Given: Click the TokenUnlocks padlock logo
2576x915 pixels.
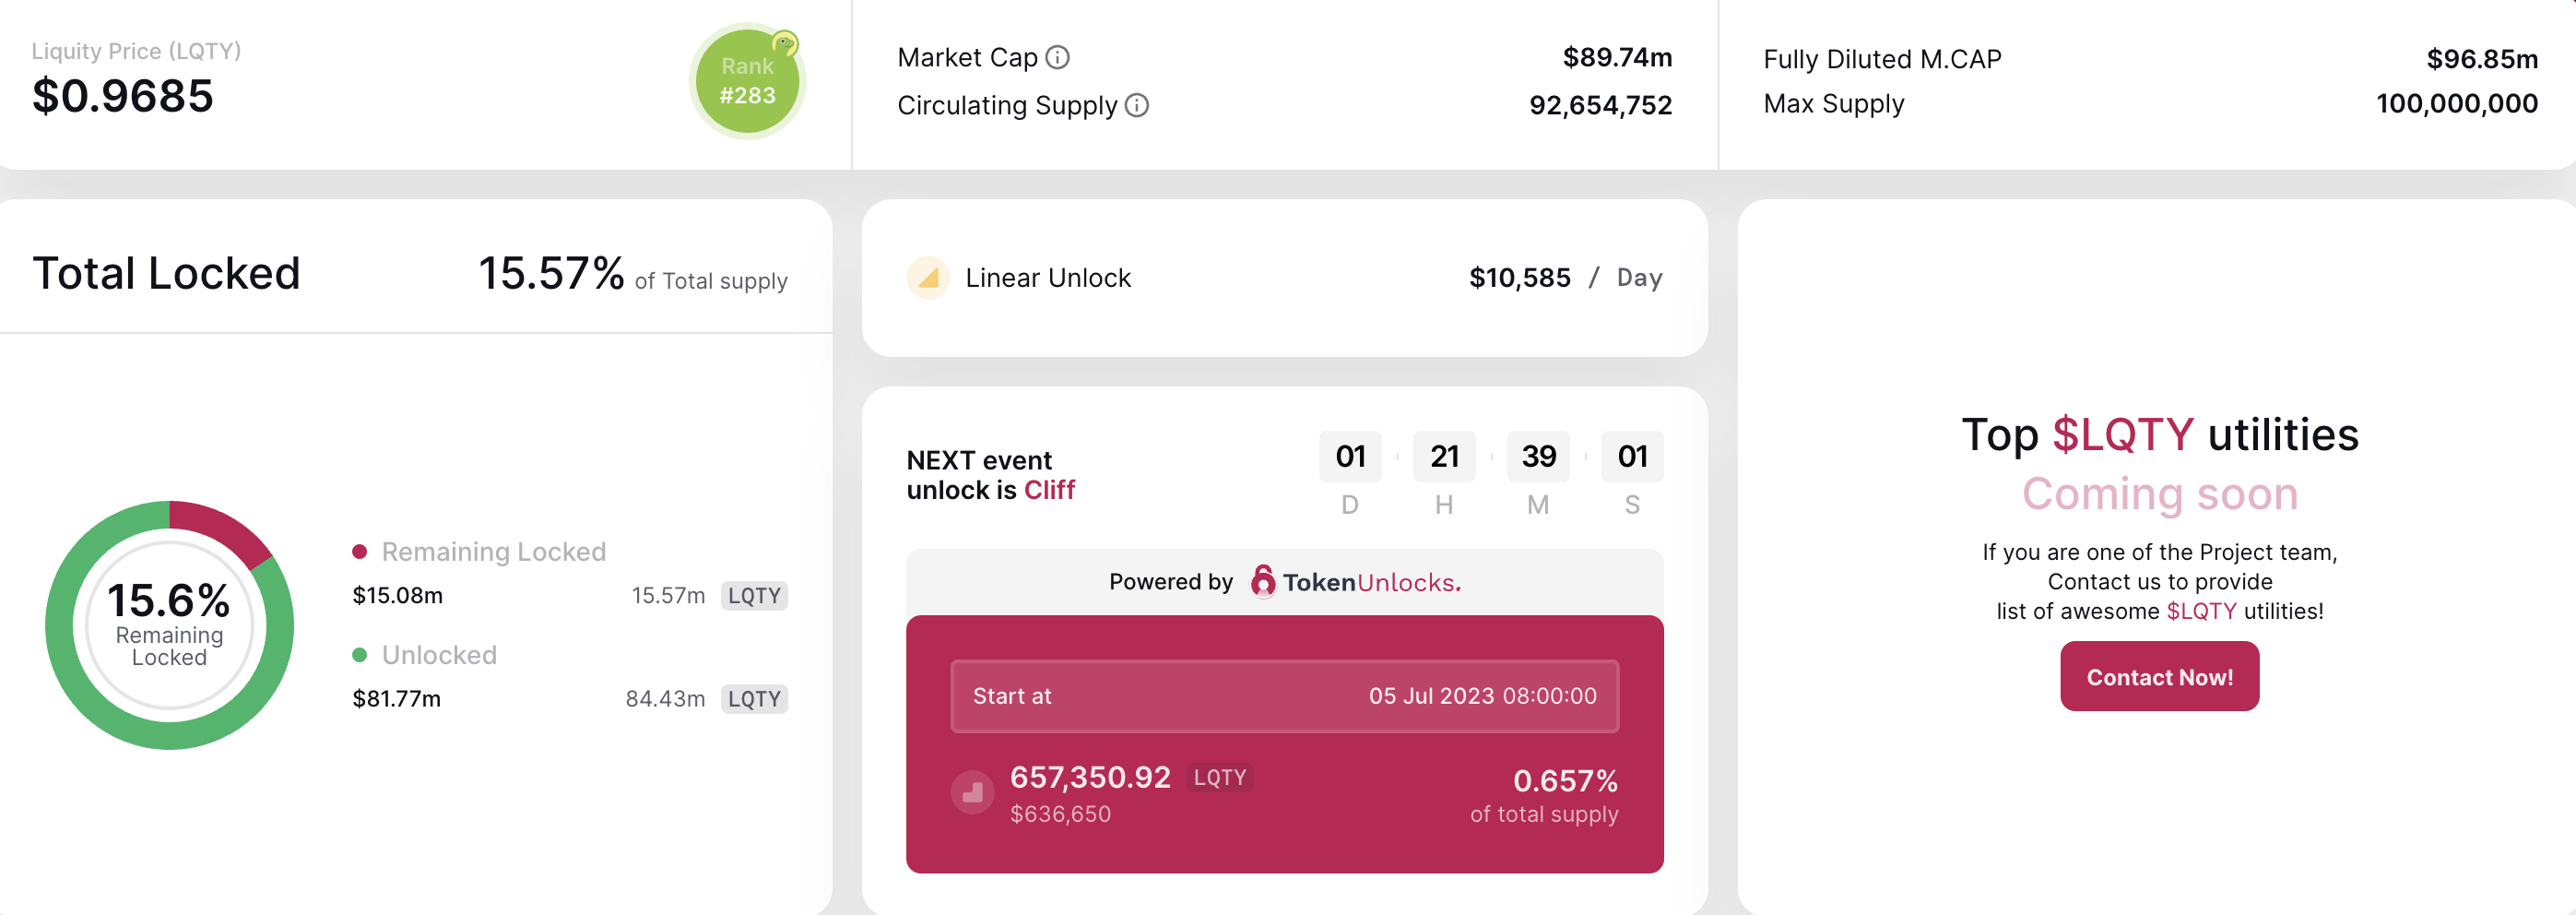Looking at the screenshot, I should [1263, 582].
